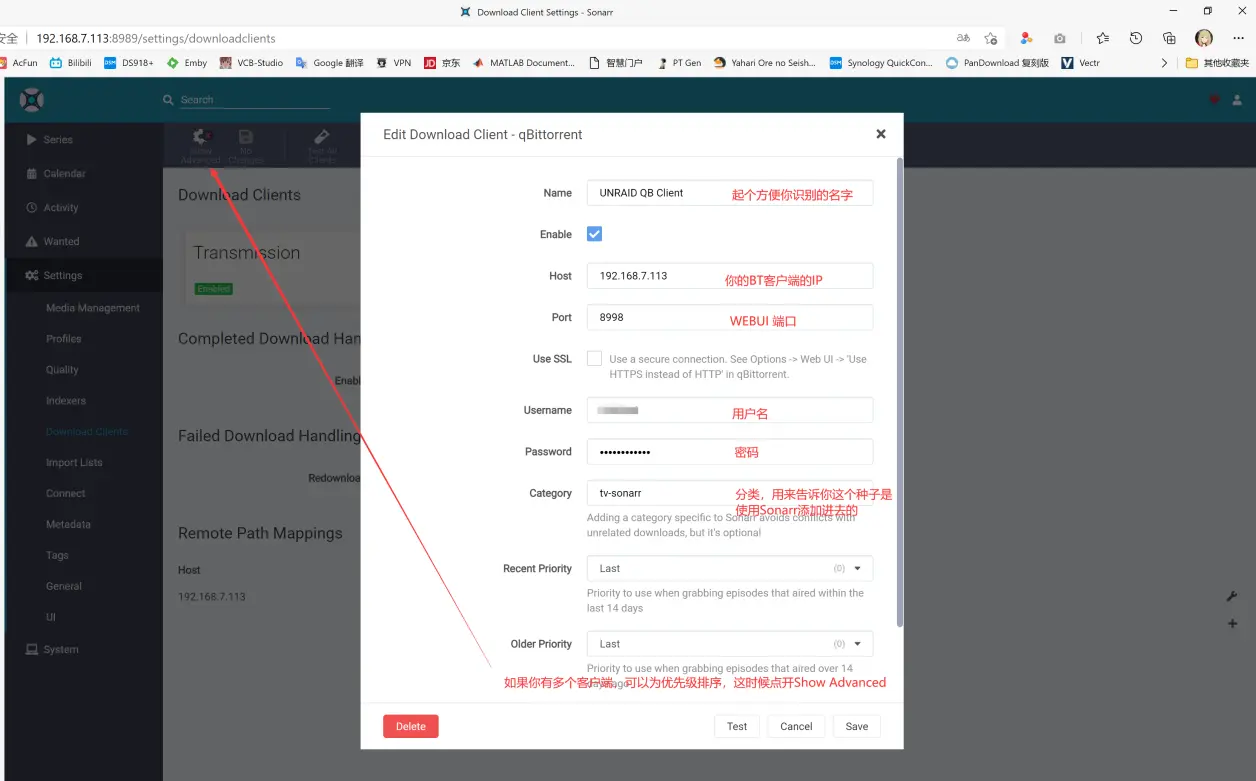Click the Port input field
The height and width of the screenshot is (781, 1256).
coord(730,317)
